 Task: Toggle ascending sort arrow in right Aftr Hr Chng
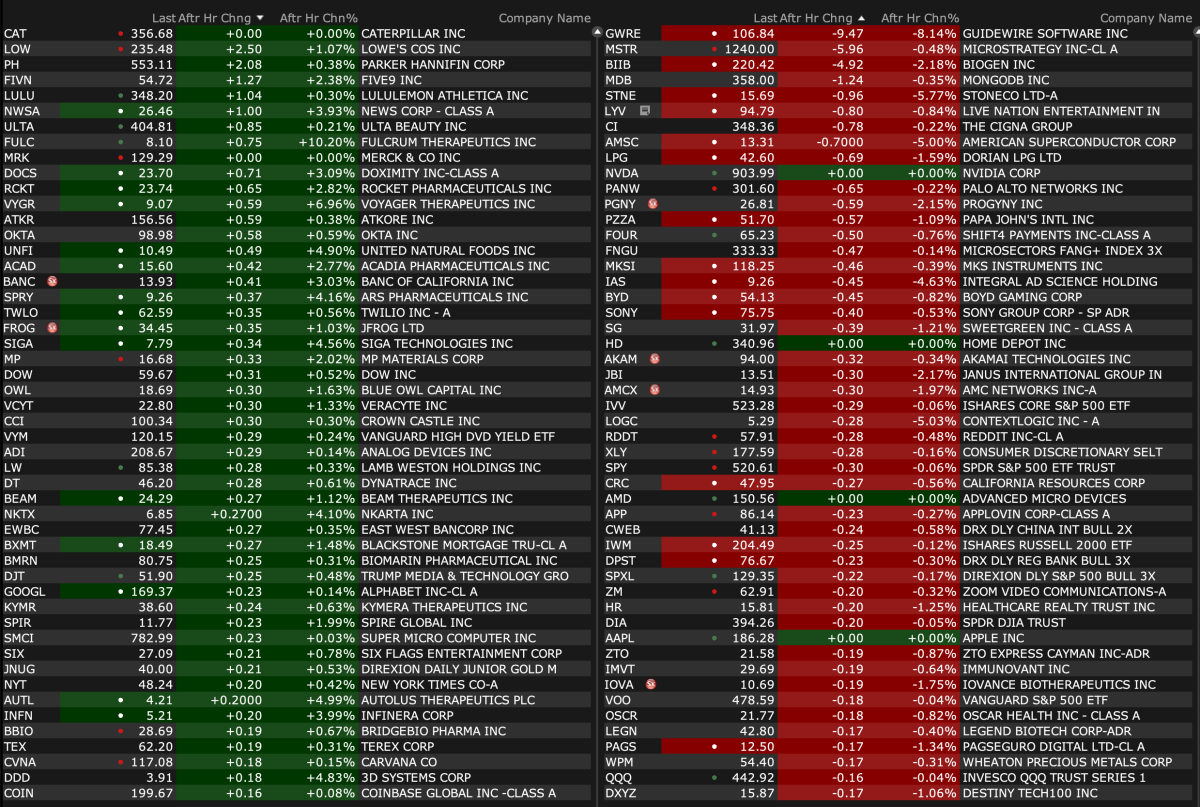[861, 18]
